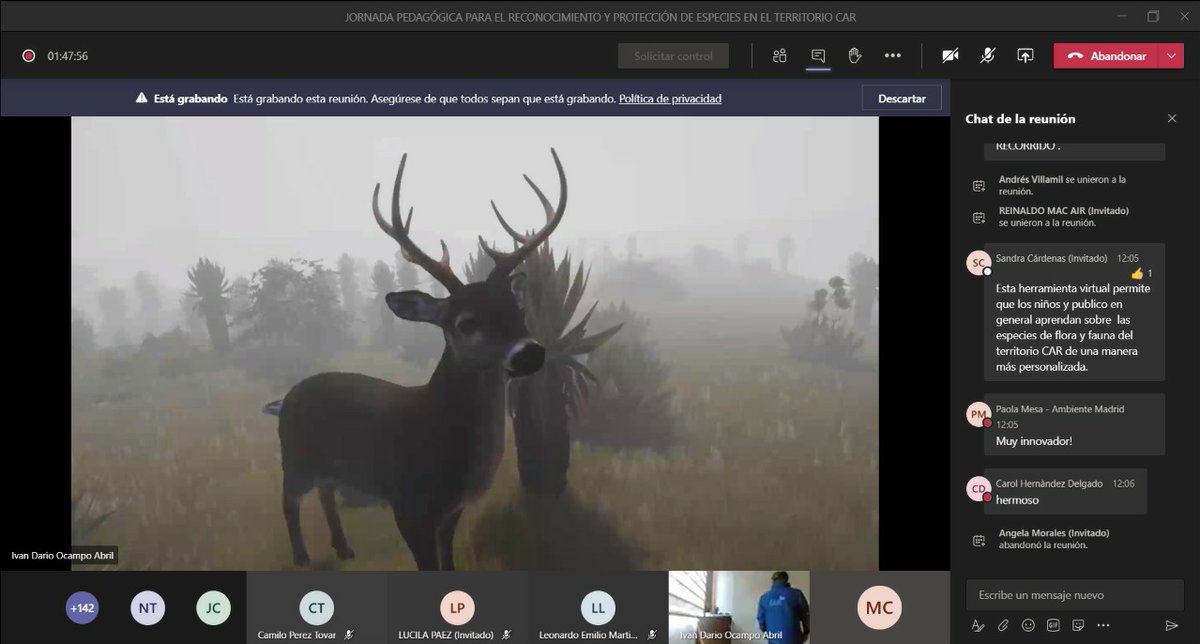Close the Chat de la reunión panel

(x=1172, y=118)
